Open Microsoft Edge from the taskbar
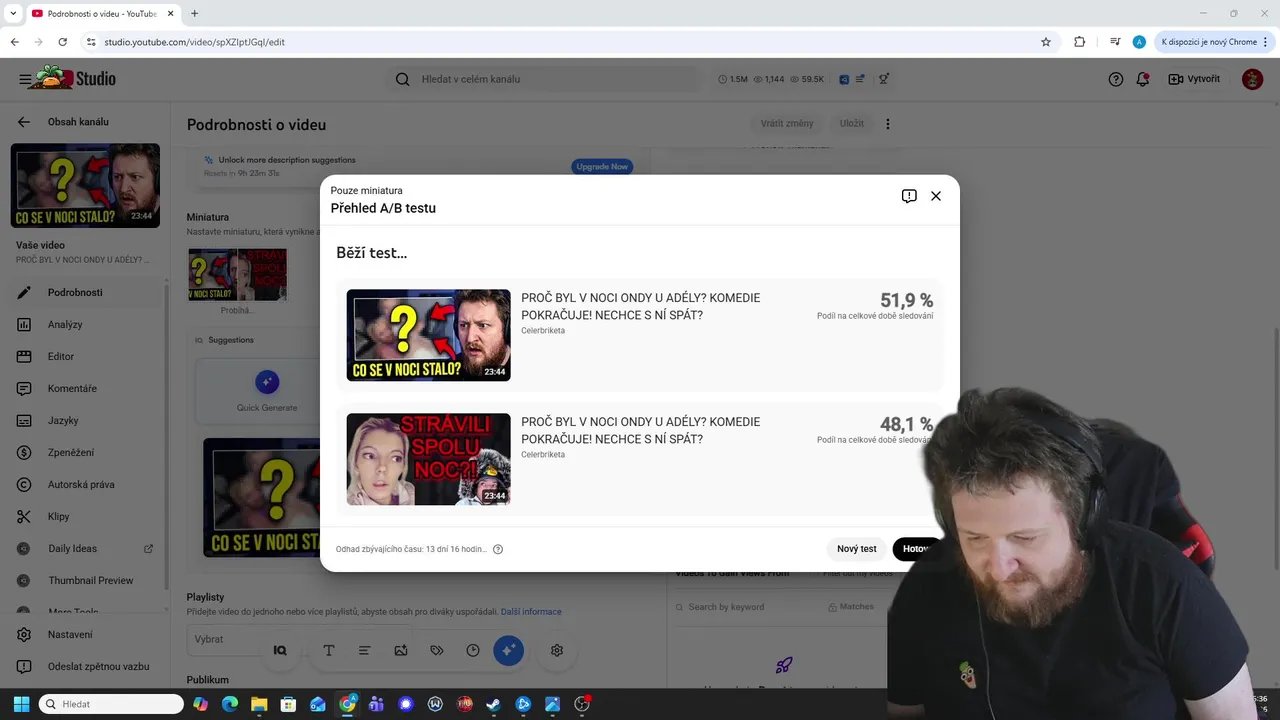Image resolution: width=1280 pixels, height=720 pixels. click(229, 704)
